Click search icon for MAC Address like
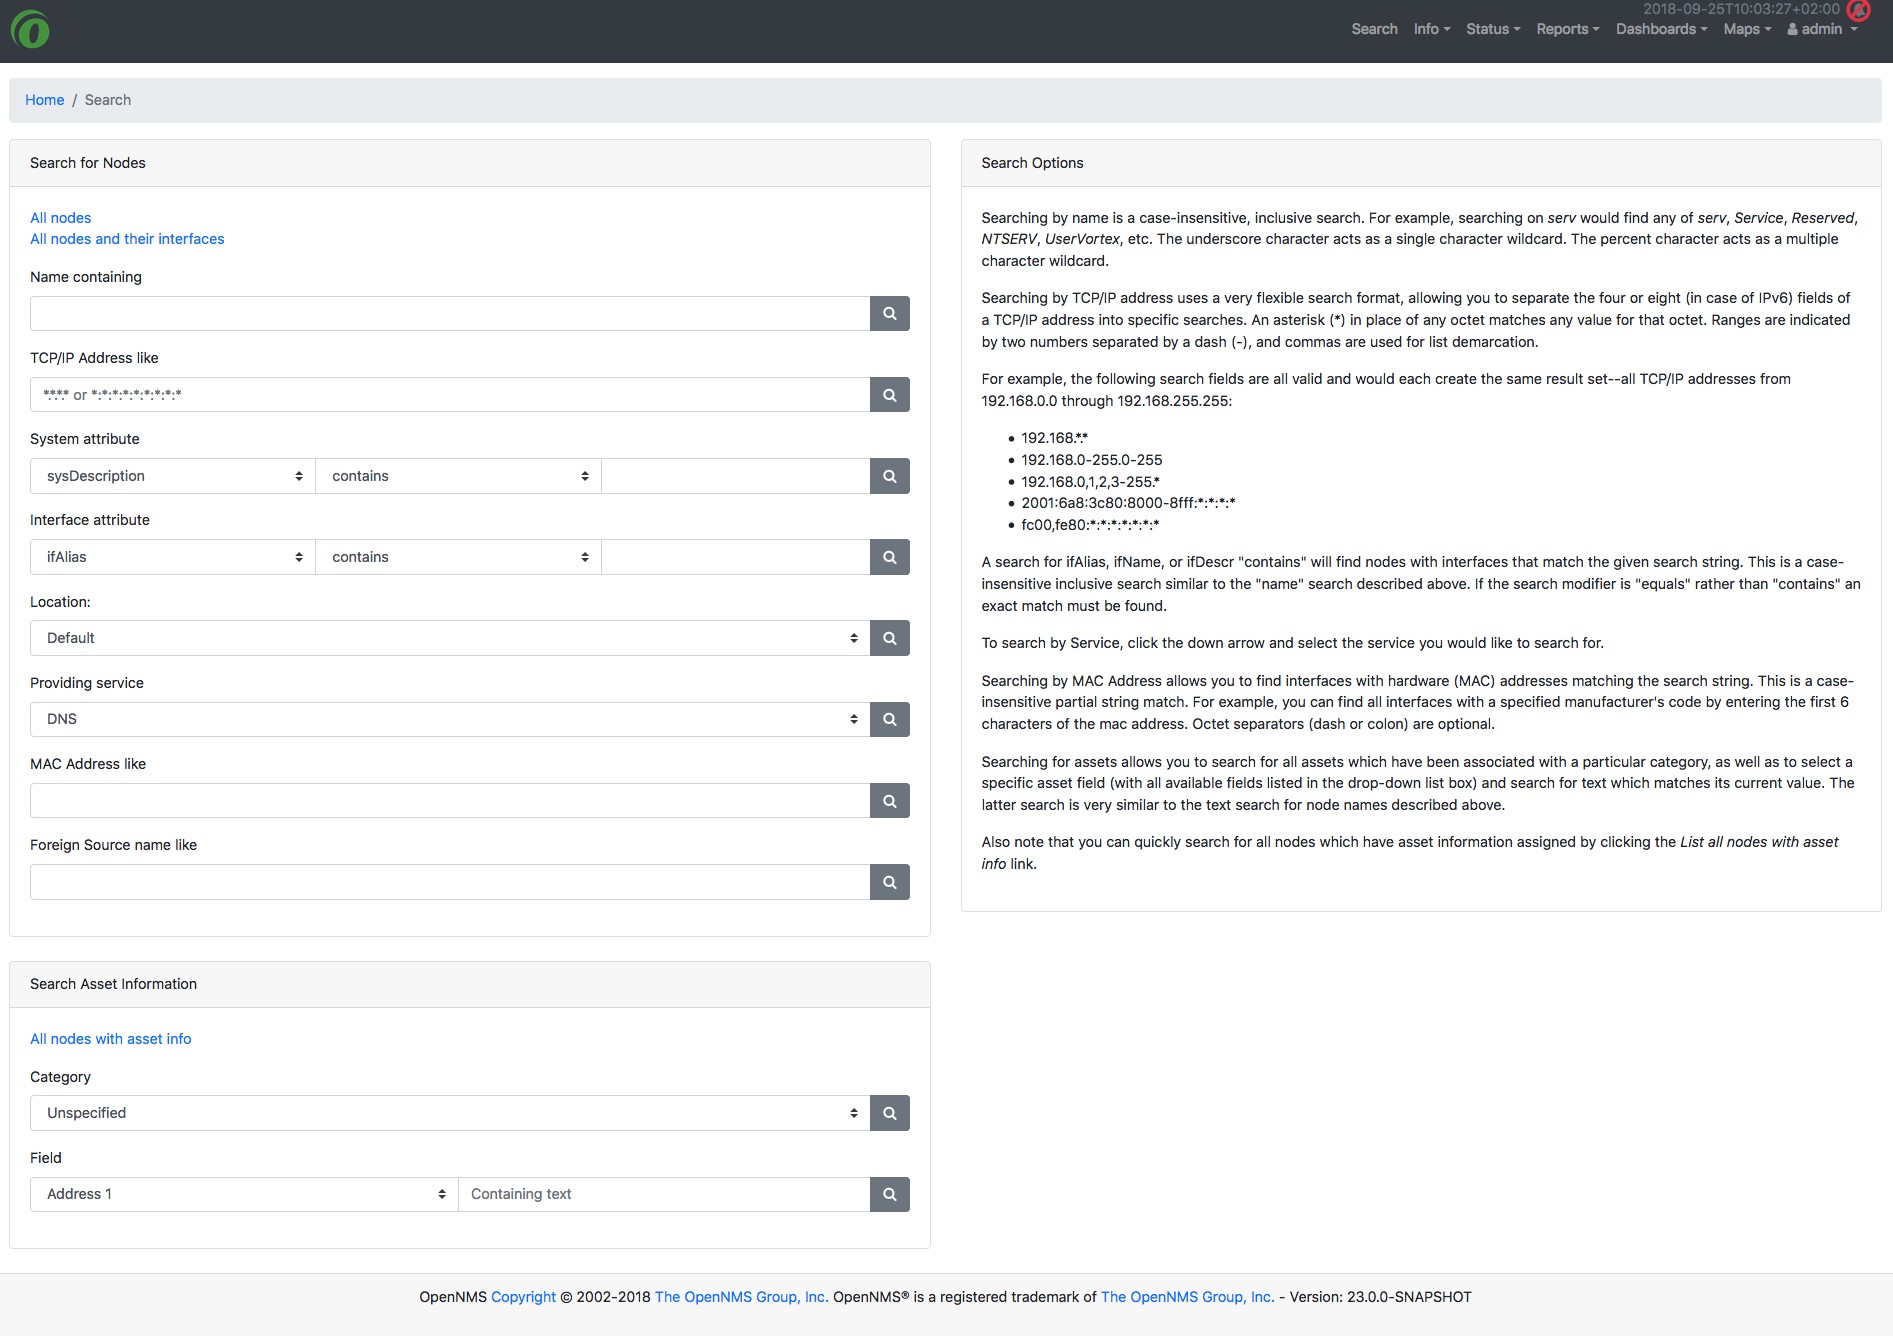This screenshot has height=1339, width=1893. tap(889, 801)
